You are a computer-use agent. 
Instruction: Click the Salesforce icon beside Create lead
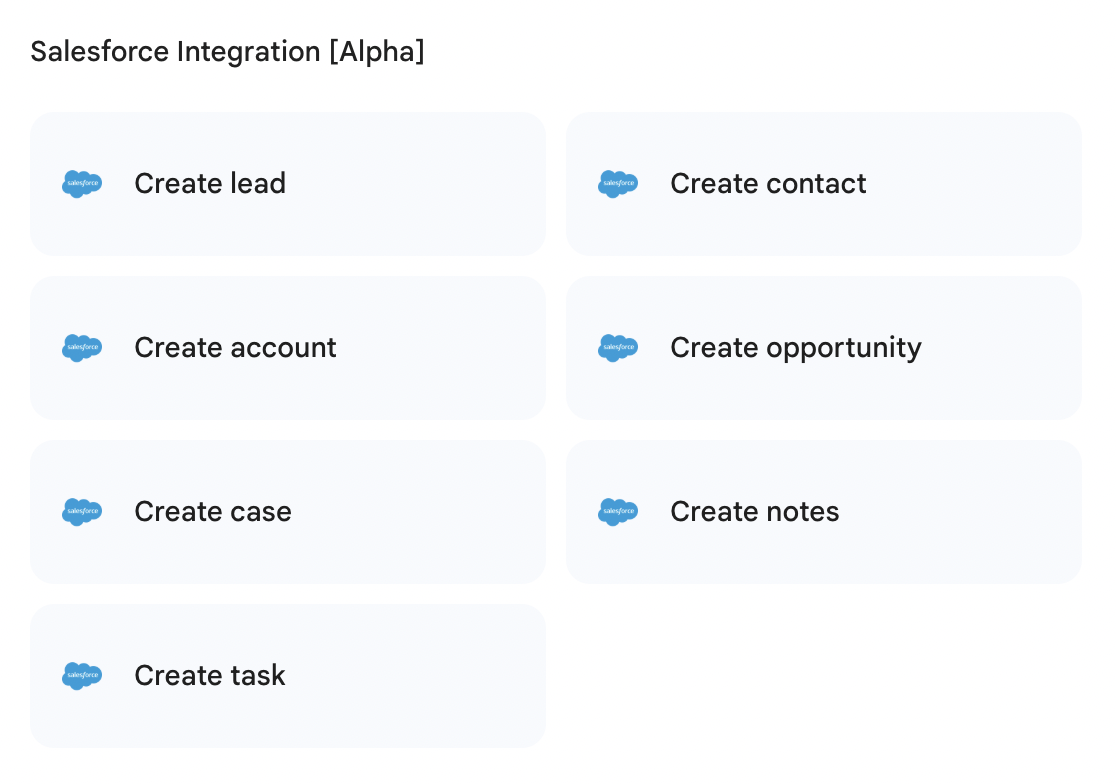(82, 184)
